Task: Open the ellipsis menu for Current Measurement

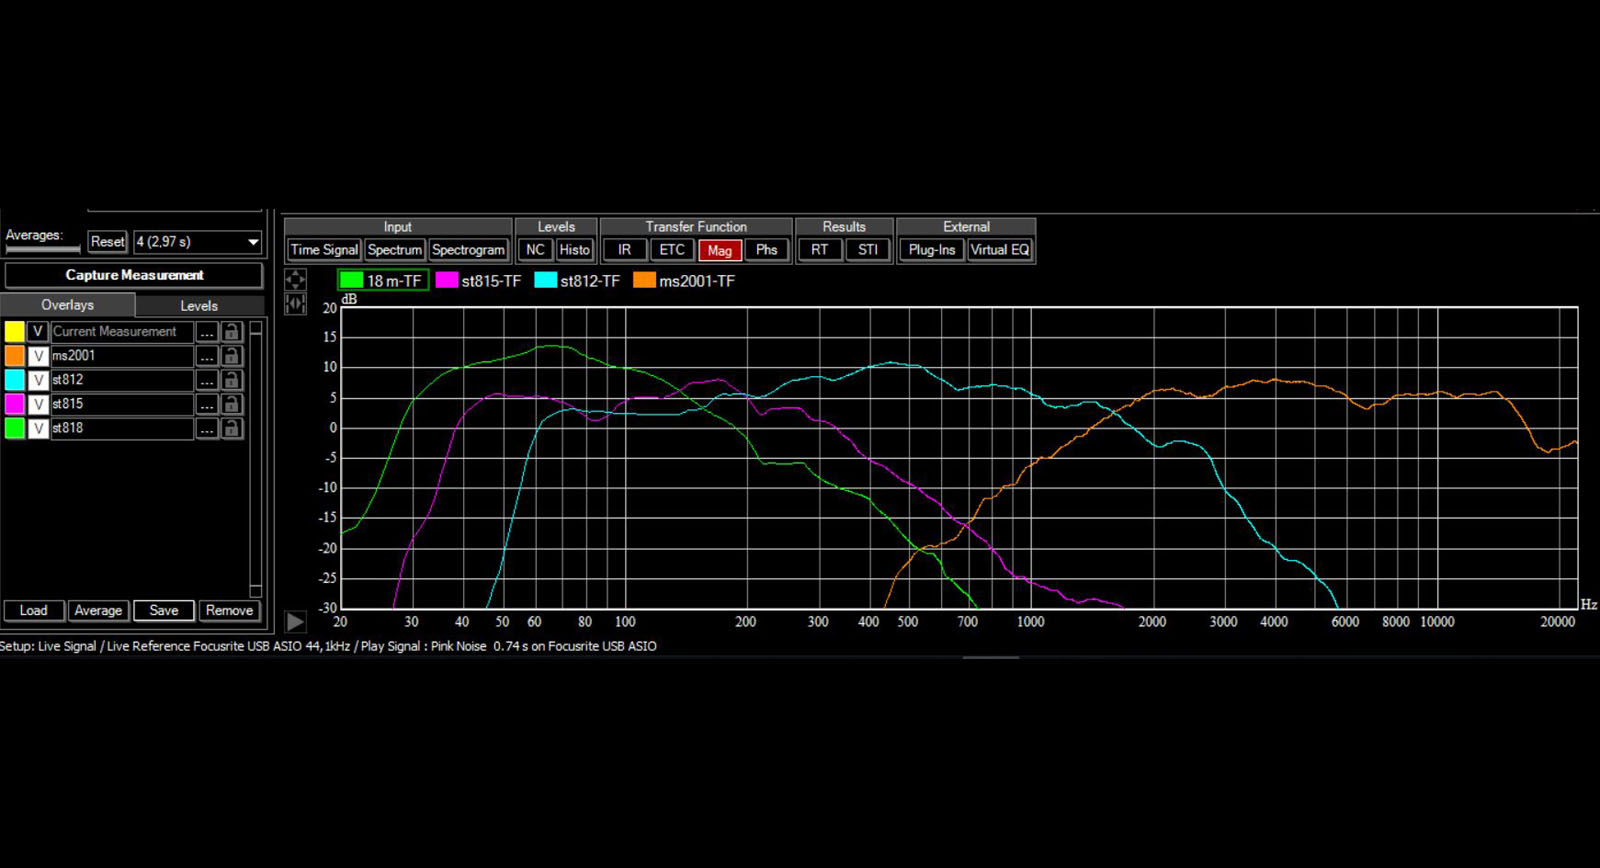Action: (x=207, y=332)
